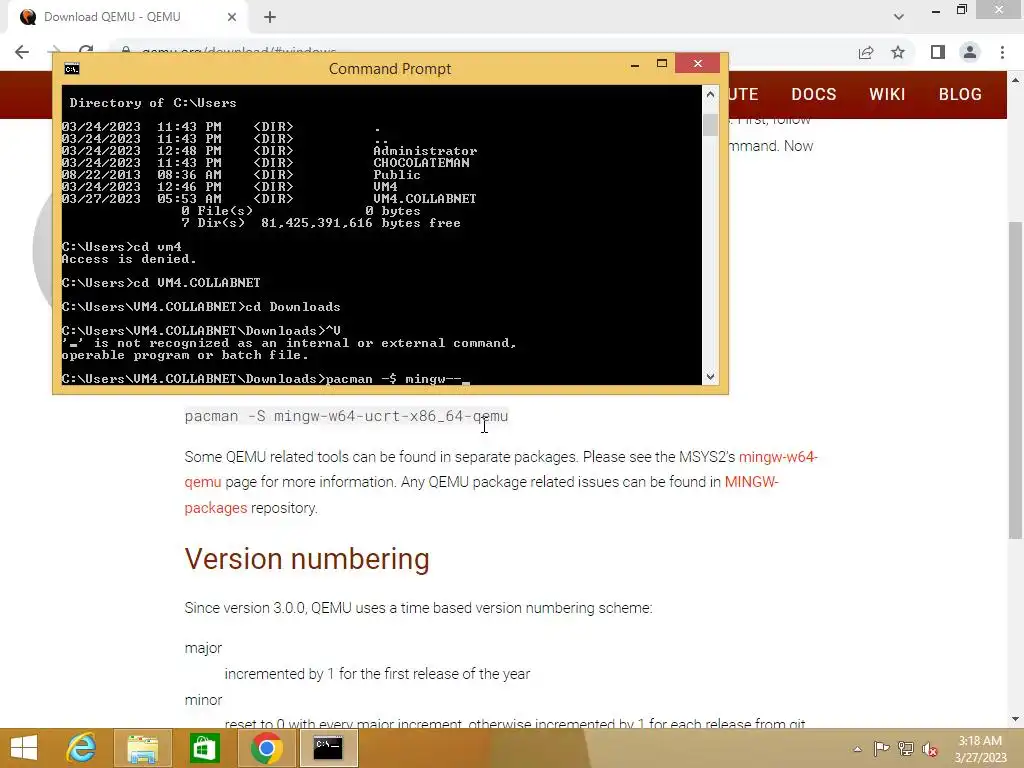1024x768 pixels.
Task: Click the Command Prompt scrollbar thumb
Action: coord(710,124)
